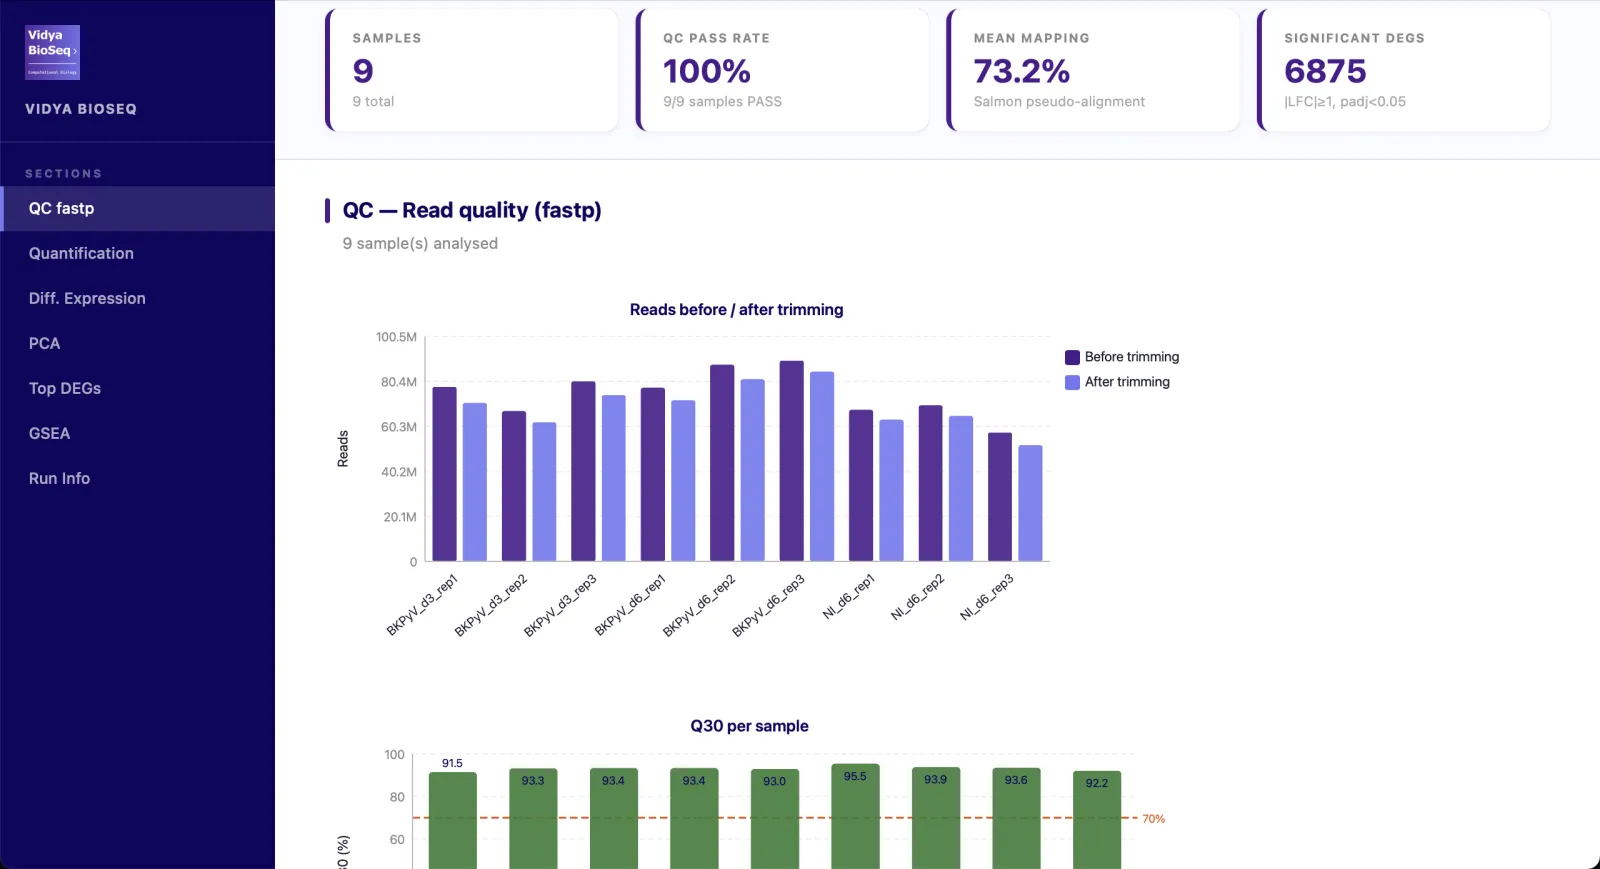Click the Mean Mapping card
The image size is (1600, 869).
pos(1094,70)
